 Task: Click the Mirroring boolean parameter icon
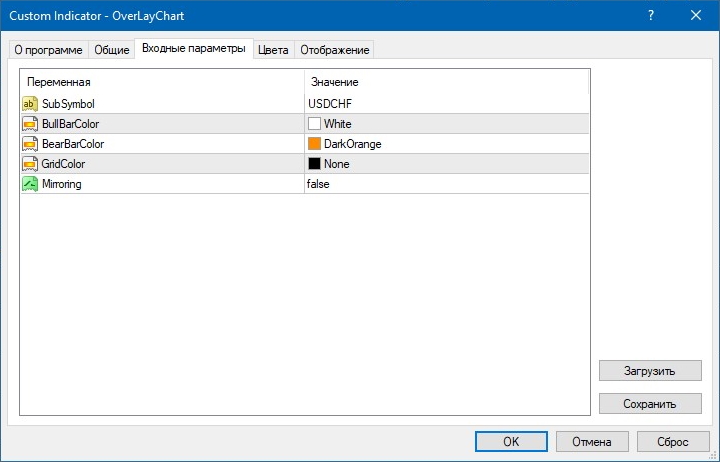point(29,184)
